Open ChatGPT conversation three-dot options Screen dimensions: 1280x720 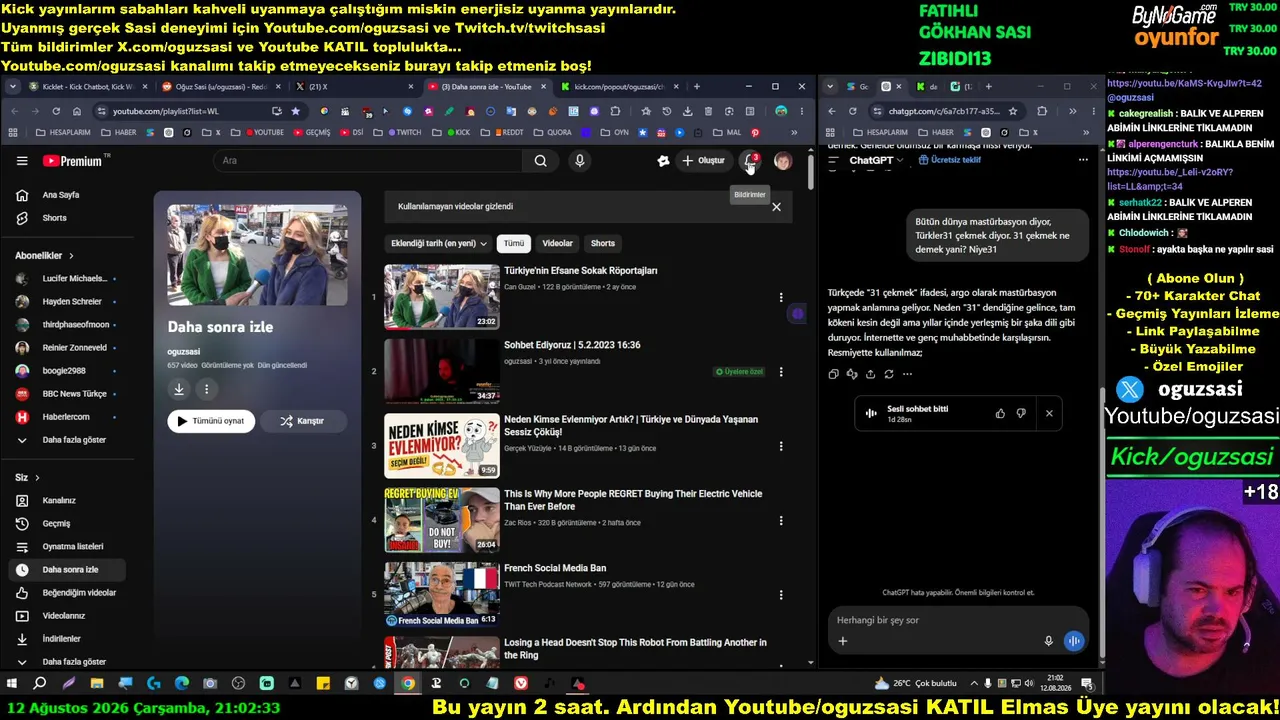1083,160
